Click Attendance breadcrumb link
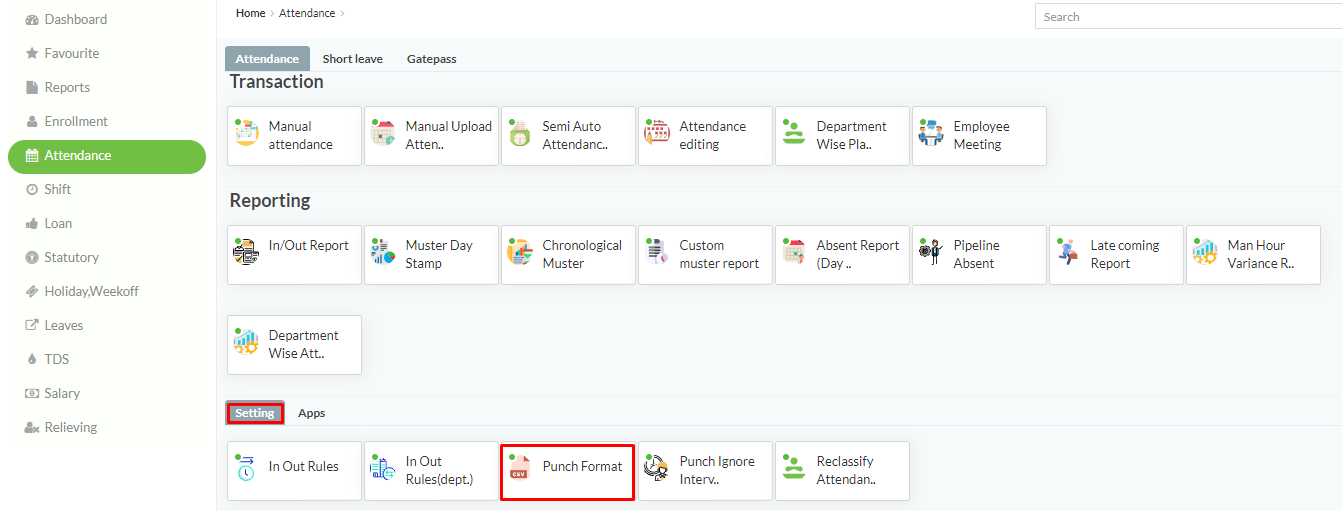Image resolution: width=1342 pixels, height=511 pixels. point(307,13)
